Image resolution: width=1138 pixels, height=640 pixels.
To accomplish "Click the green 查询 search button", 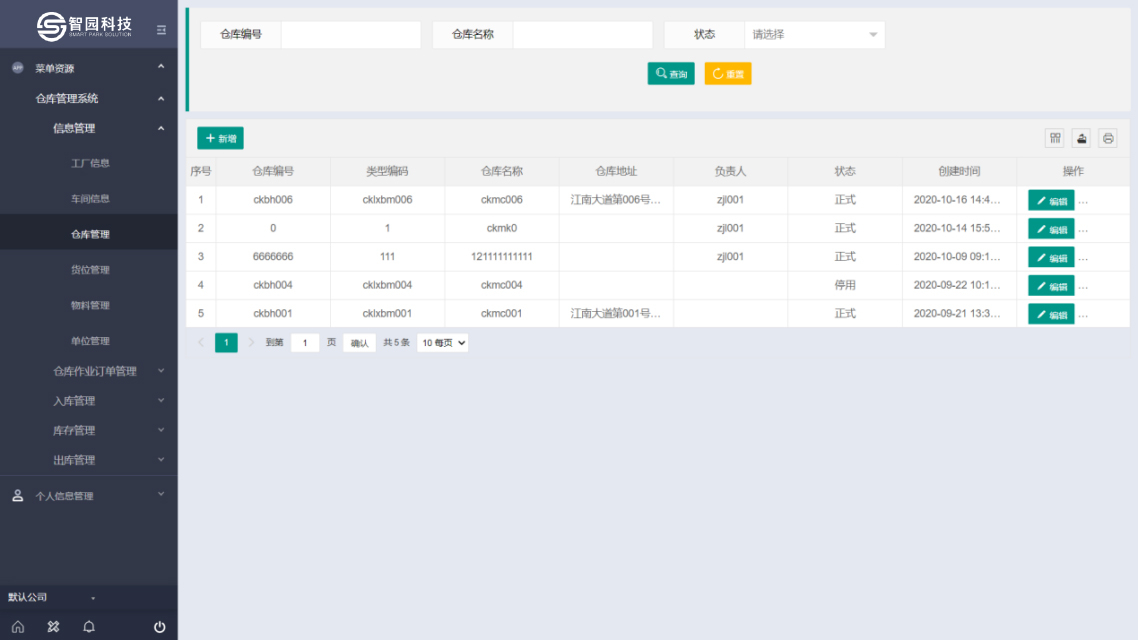I will 671,74.
